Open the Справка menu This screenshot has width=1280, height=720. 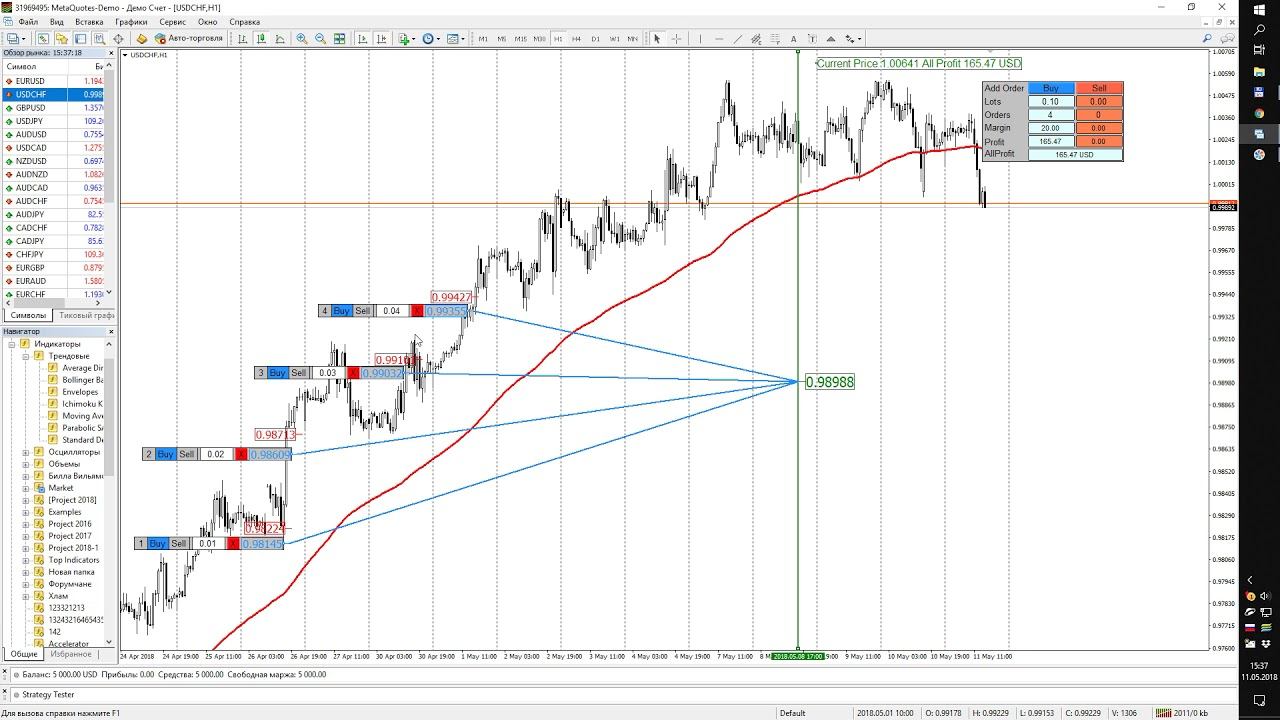[x=245, y=21]
